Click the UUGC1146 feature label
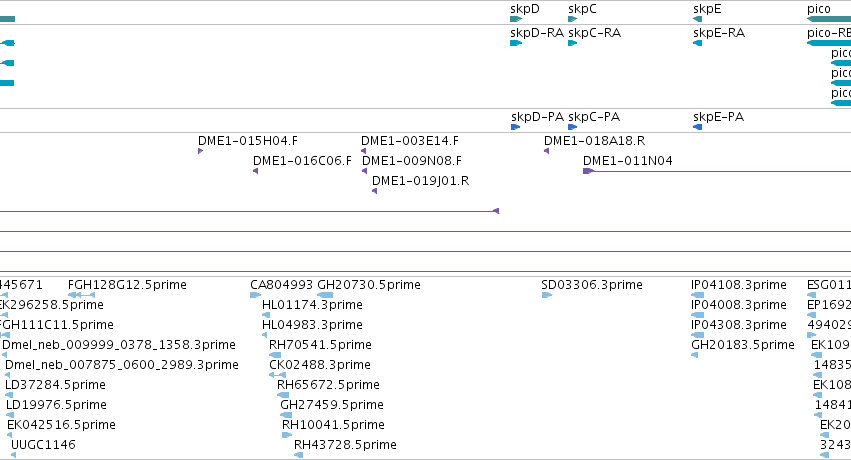Image resolution: width=851 pixels, height=460 pixels. pos(43,445)
